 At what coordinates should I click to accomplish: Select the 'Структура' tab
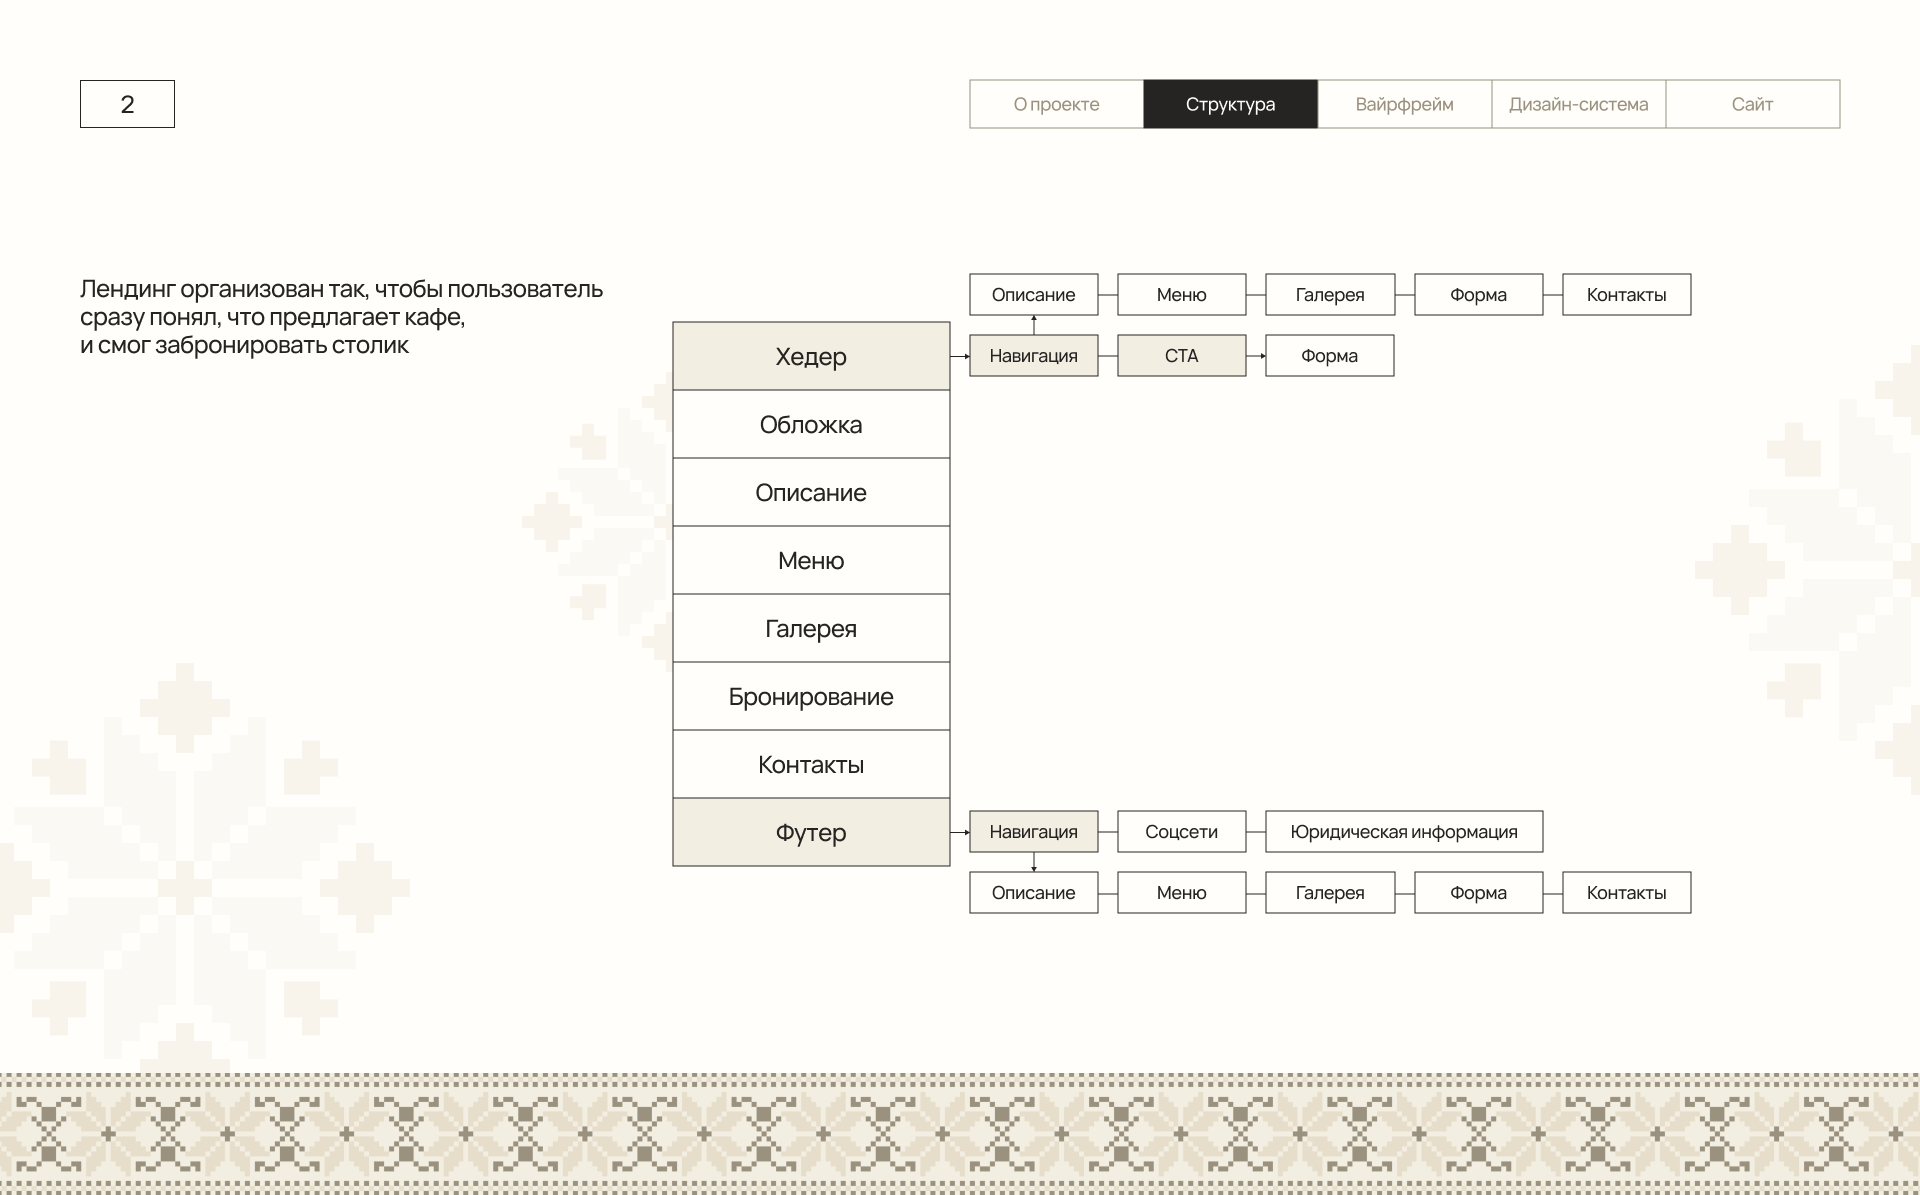point(1230,104)
